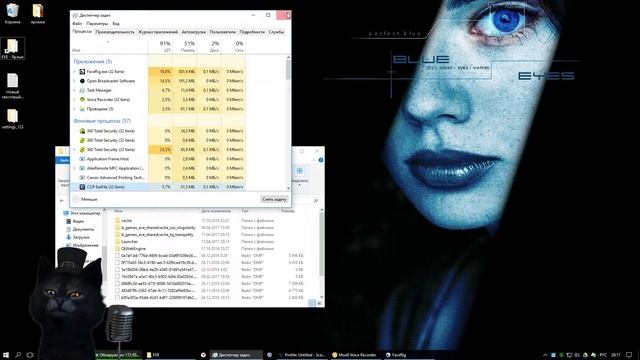Select Видео in Explorer sidebar
Viewport: 640px width, 360px height.
coord(75,221)
